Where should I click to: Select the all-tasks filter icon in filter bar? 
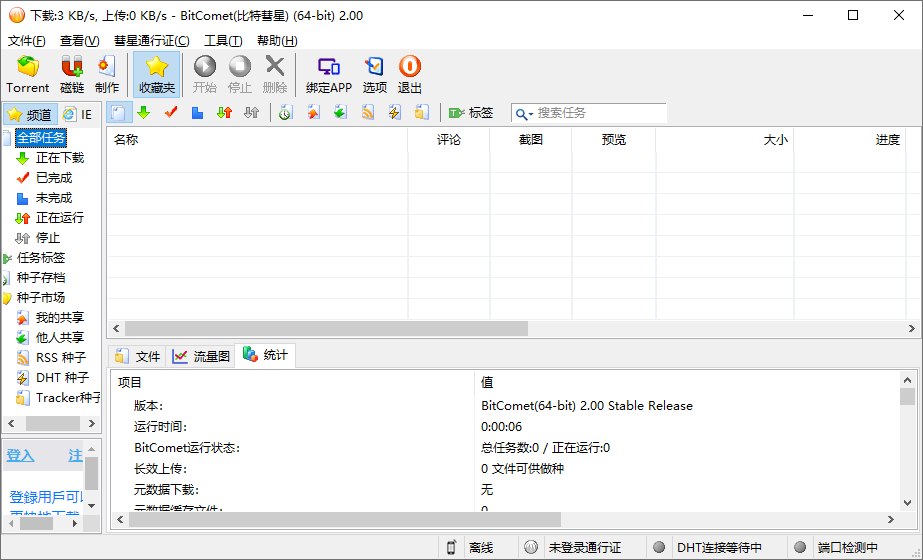118,112
